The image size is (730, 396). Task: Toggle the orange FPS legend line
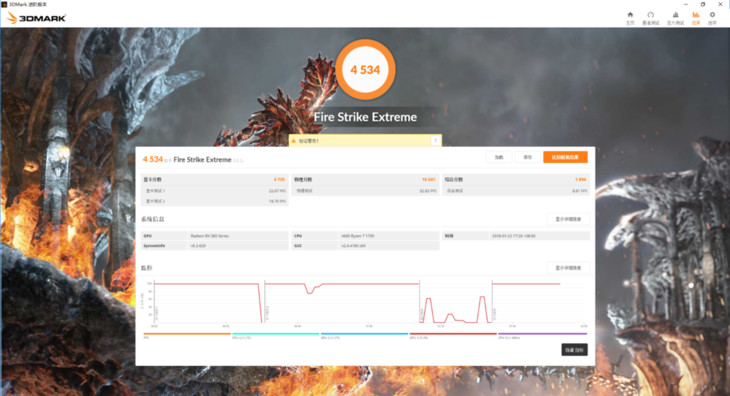[187, 334]
